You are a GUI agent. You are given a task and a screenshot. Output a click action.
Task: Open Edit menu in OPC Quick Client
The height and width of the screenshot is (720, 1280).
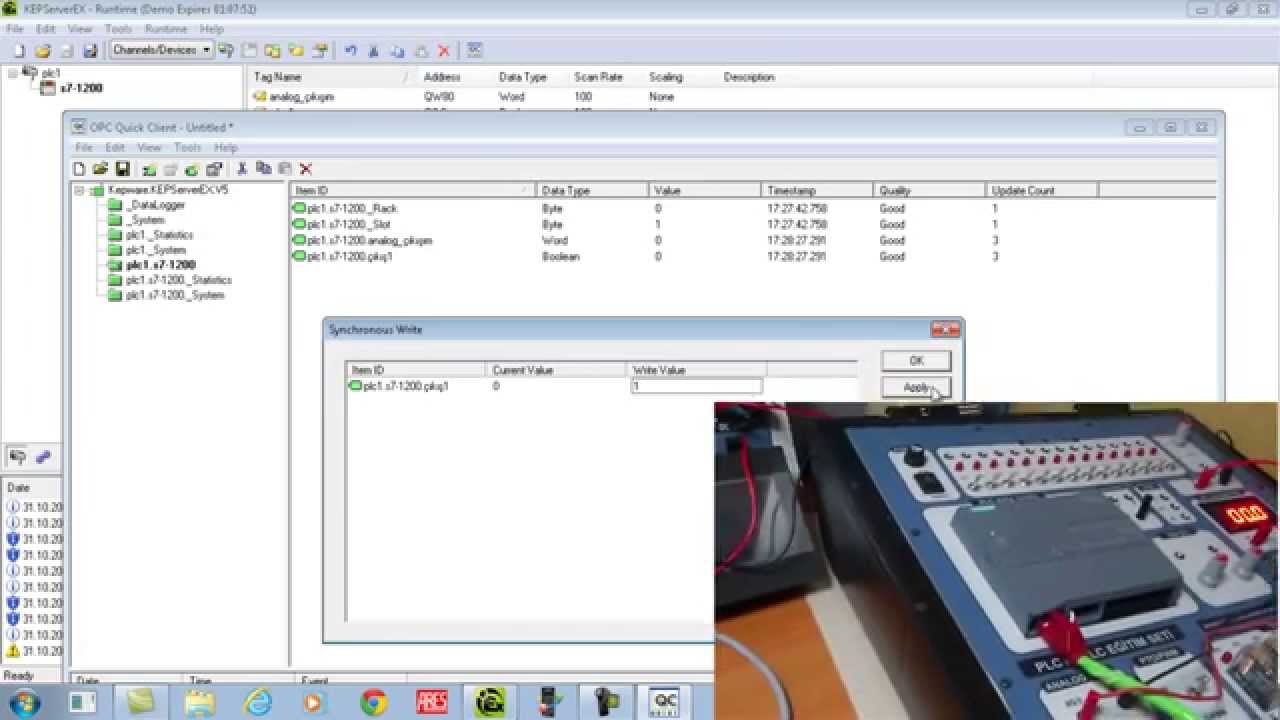115,148
